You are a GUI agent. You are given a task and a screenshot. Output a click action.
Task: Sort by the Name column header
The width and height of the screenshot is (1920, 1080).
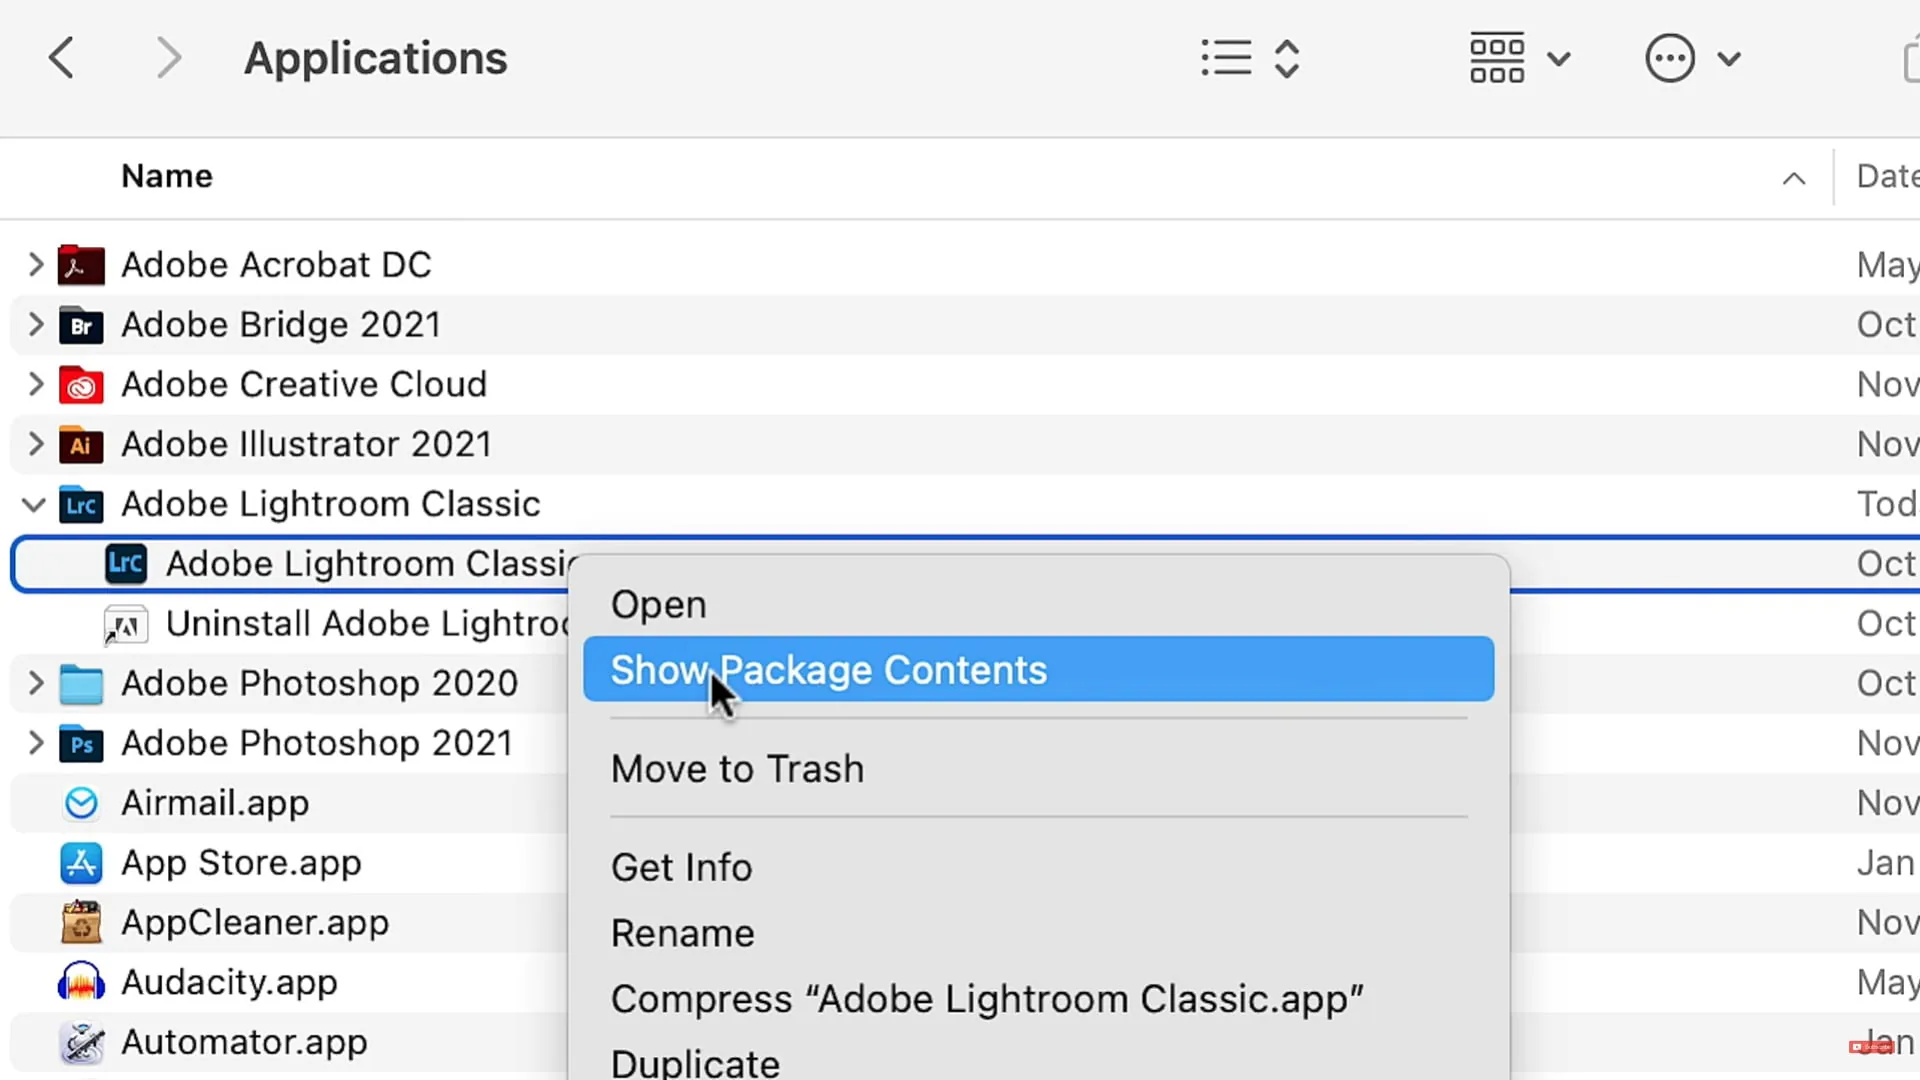coord(167,176)
